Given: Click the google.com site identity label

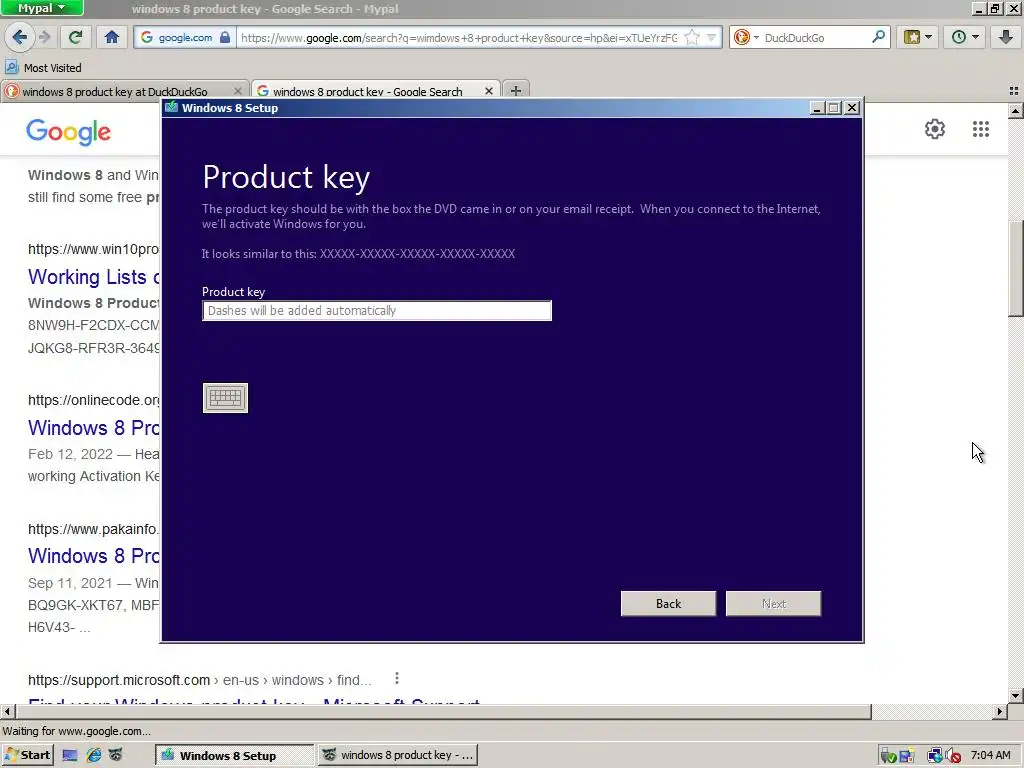Looking at the screenshot, I should [185, 37].
